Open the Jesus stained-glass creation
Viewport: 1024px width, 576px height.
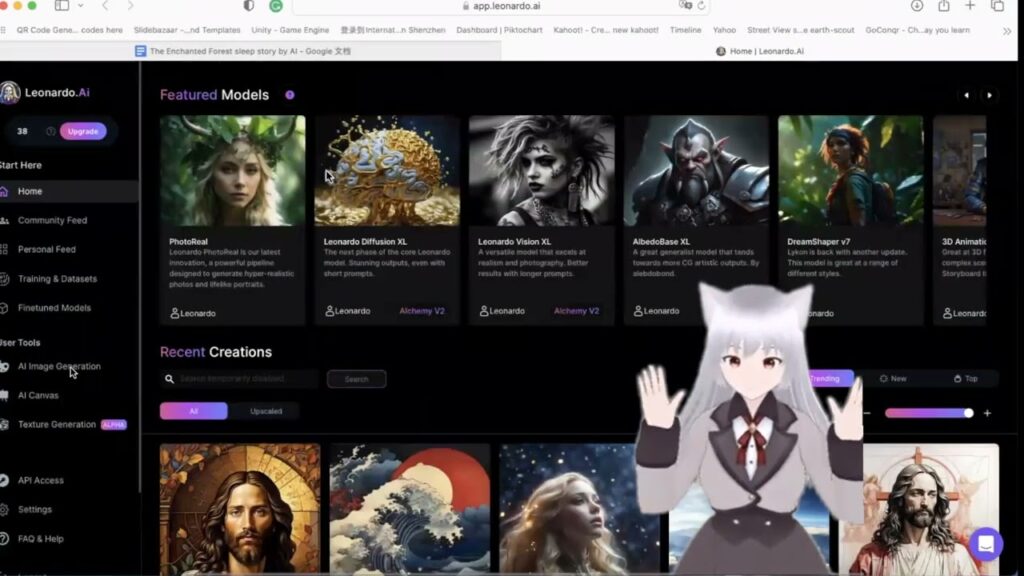[240, 509]
